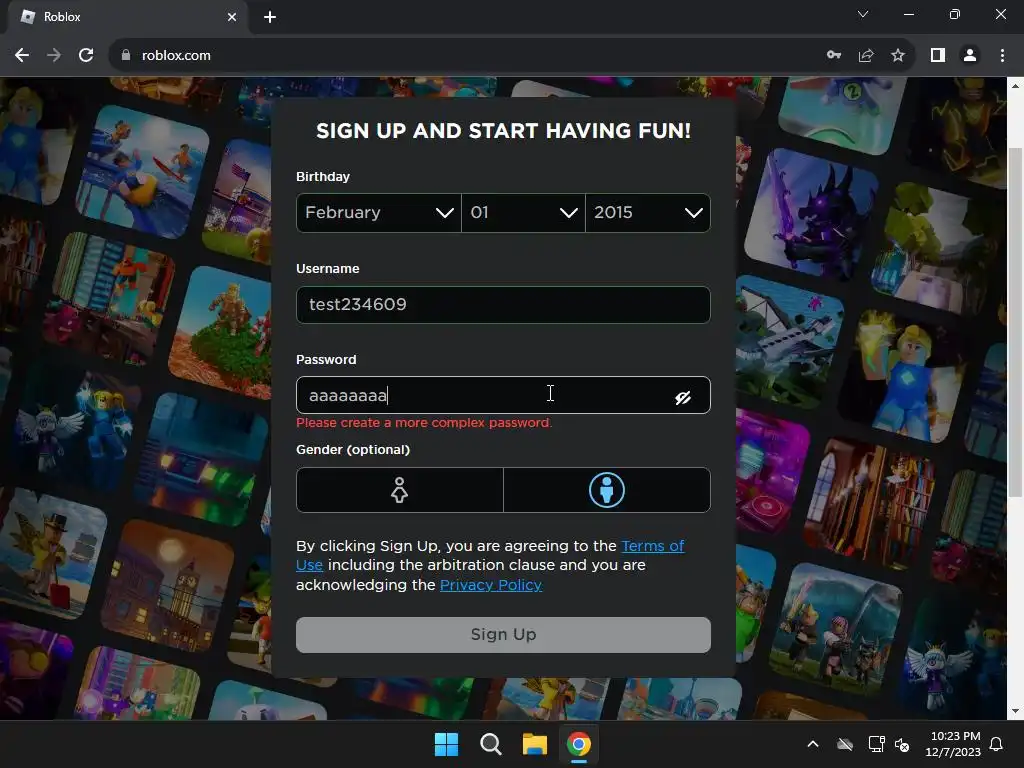The height and width of the screenshot is (768, 1024).
Task: Open the Windows Start menu
Action: [x=447, y=744]
